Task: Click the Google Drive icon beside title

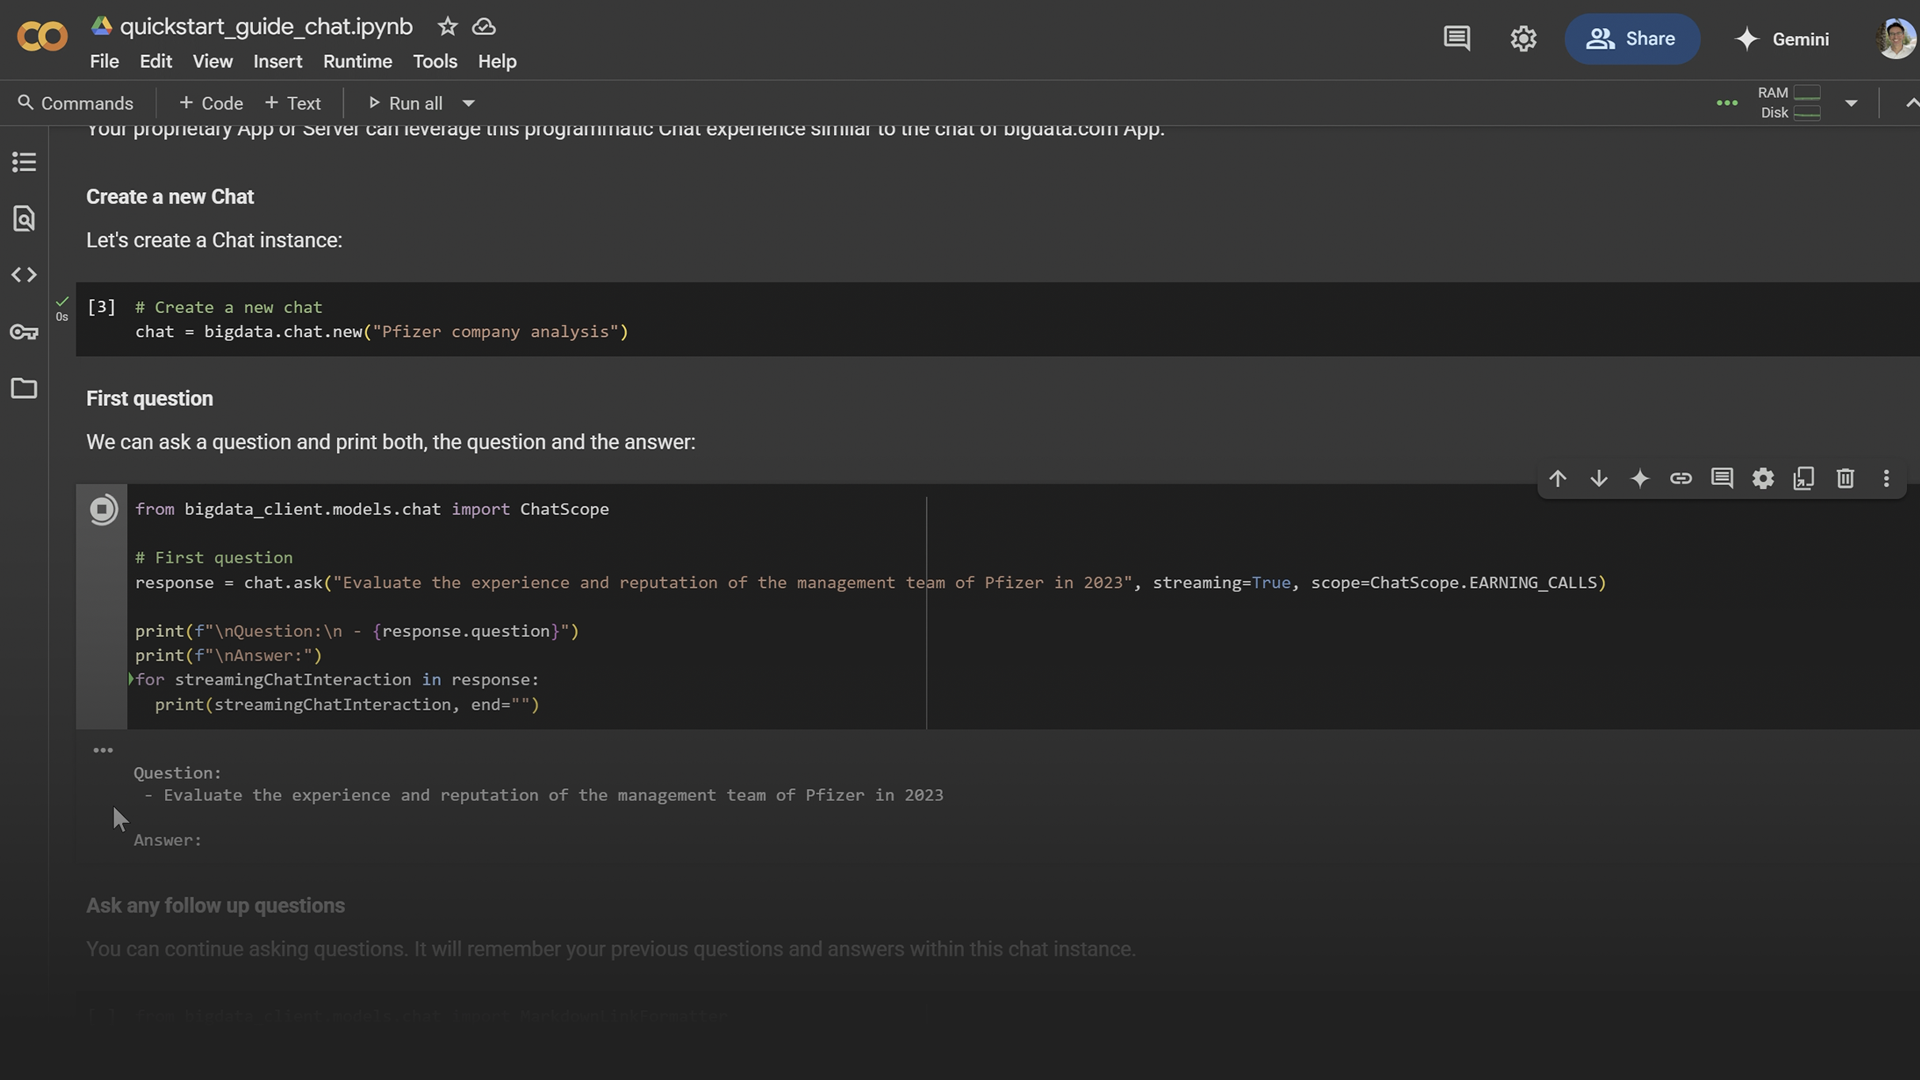Action: [101, 26]
